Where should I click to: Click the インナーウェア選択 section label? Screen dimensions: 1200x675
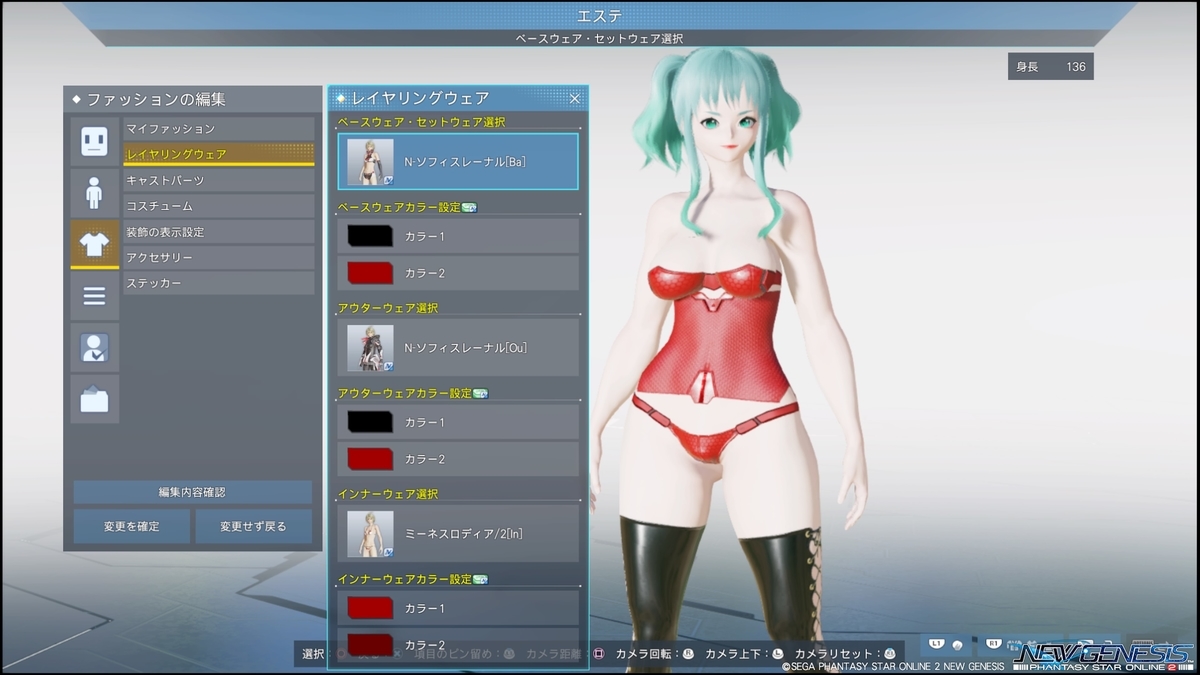[x=388, y=494]
